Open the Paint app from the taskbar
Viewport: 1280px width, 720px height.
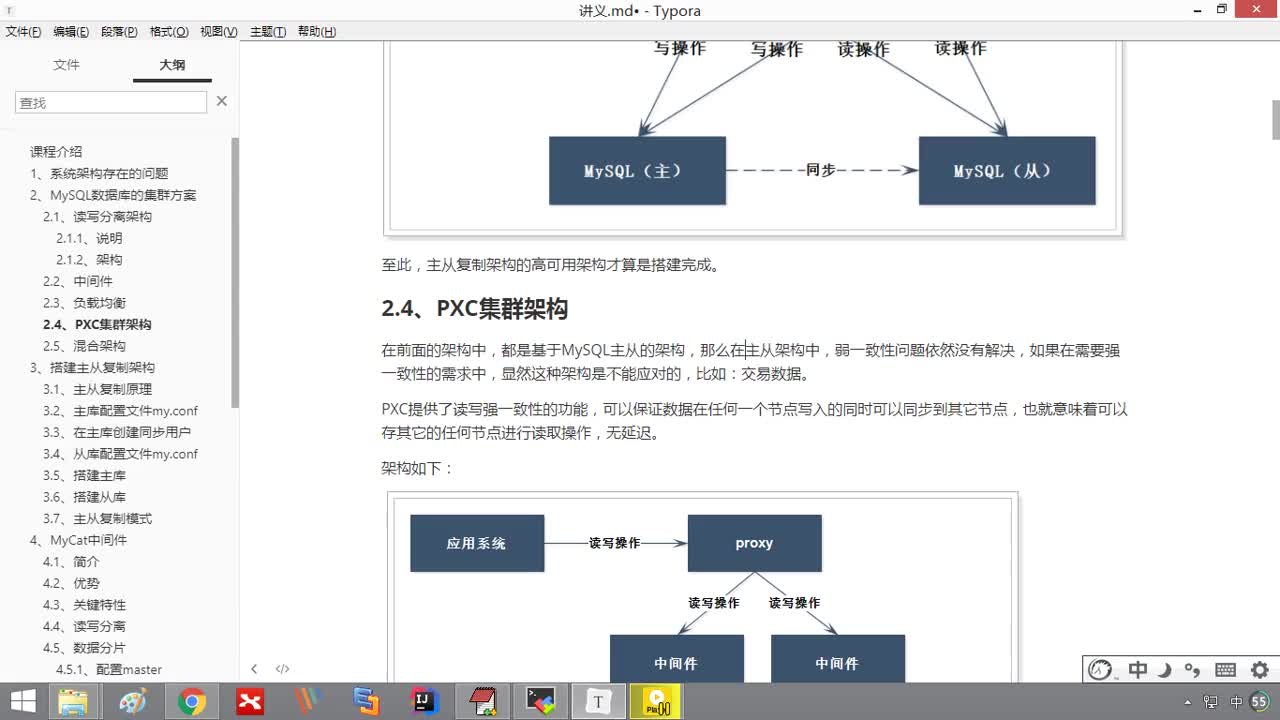[x=132, y=702]
